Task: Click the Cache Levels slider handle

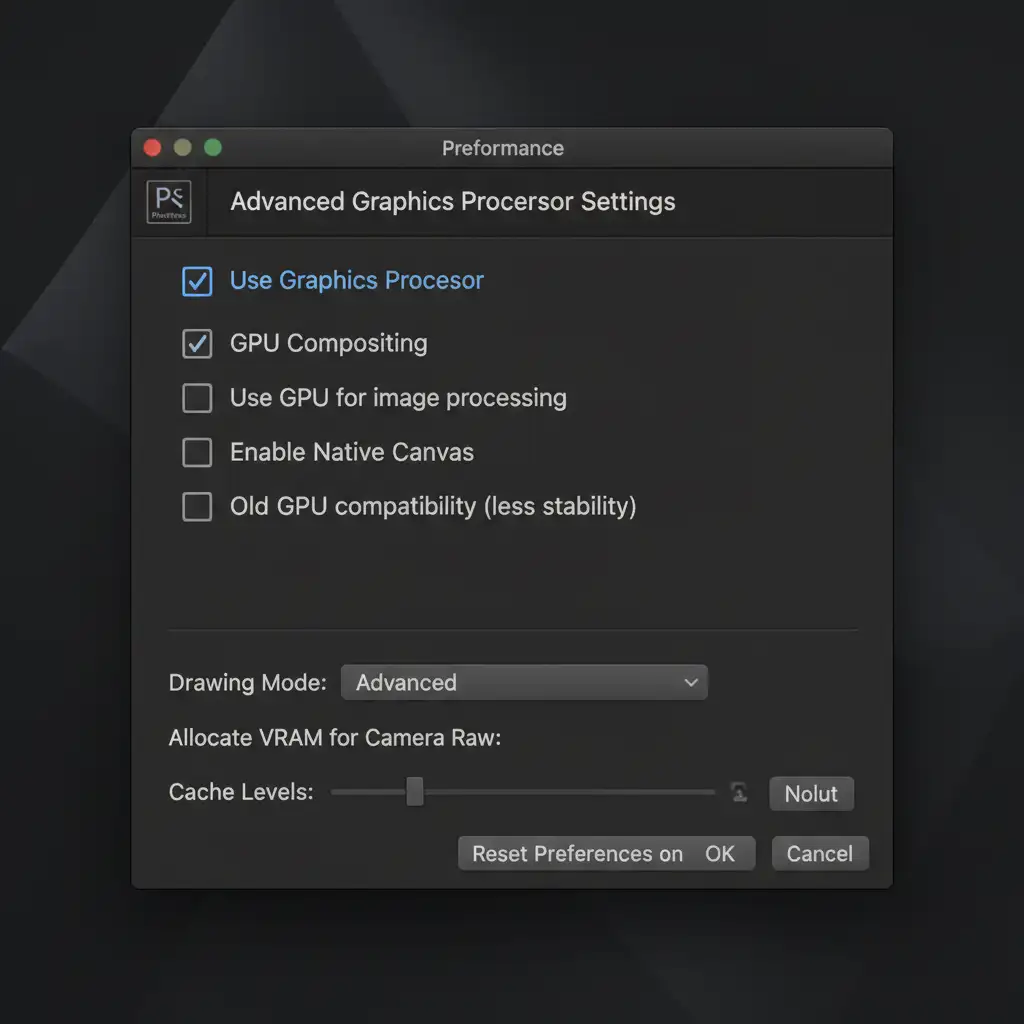Action: tap(415, 792)
